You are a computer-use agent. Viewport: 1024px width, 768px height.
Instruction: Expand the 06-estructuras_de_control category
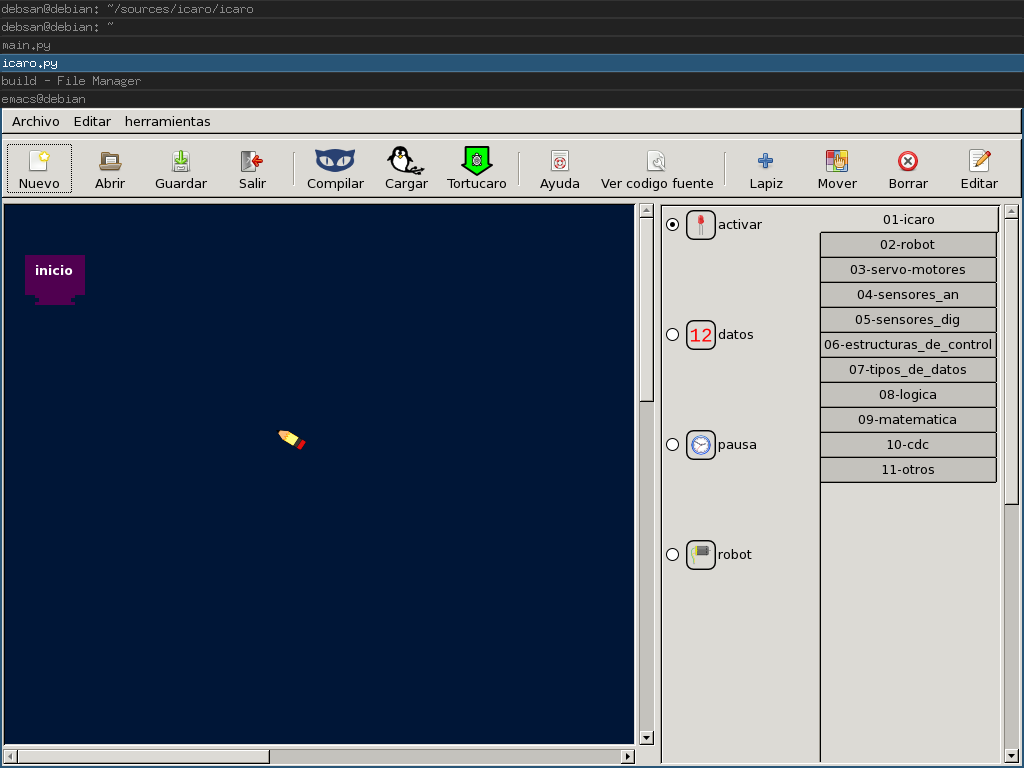click(908, 345)
